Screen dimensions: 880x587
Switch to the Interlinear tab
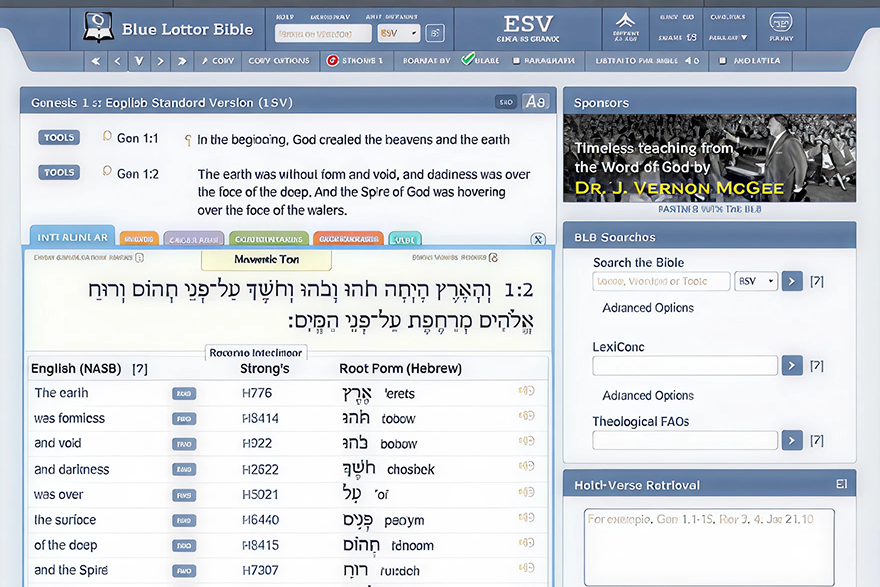point(72,237)
